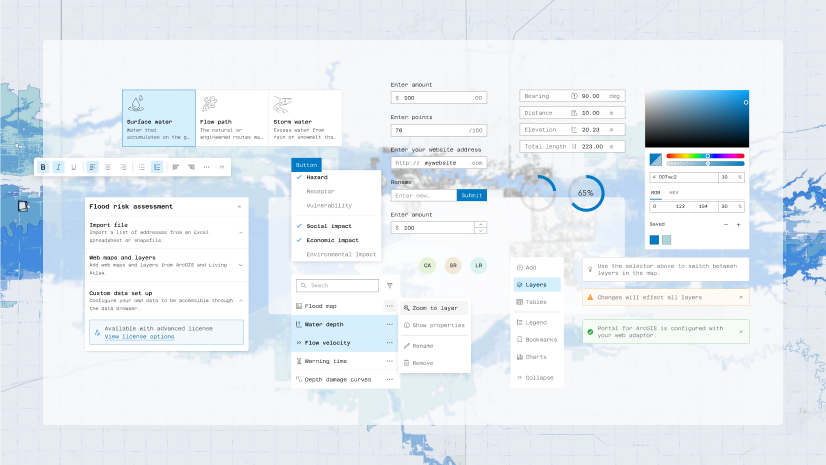Choose Remove in the context menu
The height and width of the screenshot is (465, 826).
point(434,363)
